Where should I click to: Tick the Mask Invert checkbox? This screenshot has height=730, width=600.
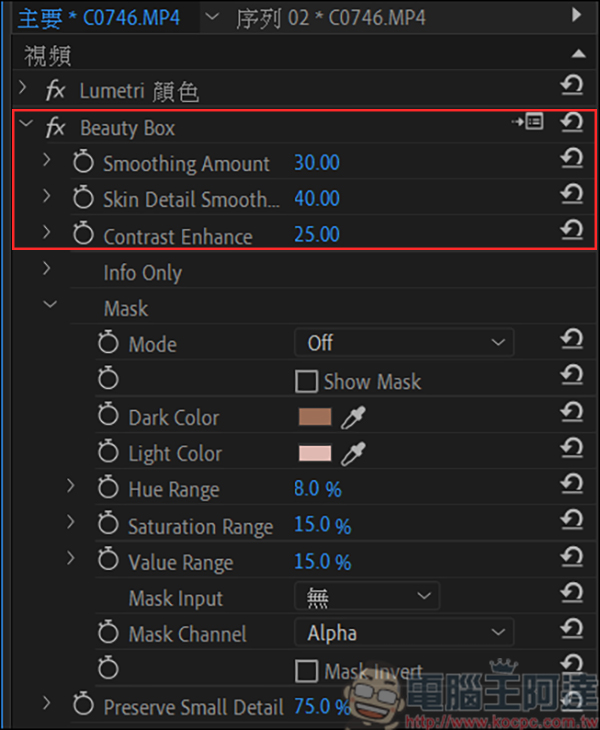pos(307,670)
